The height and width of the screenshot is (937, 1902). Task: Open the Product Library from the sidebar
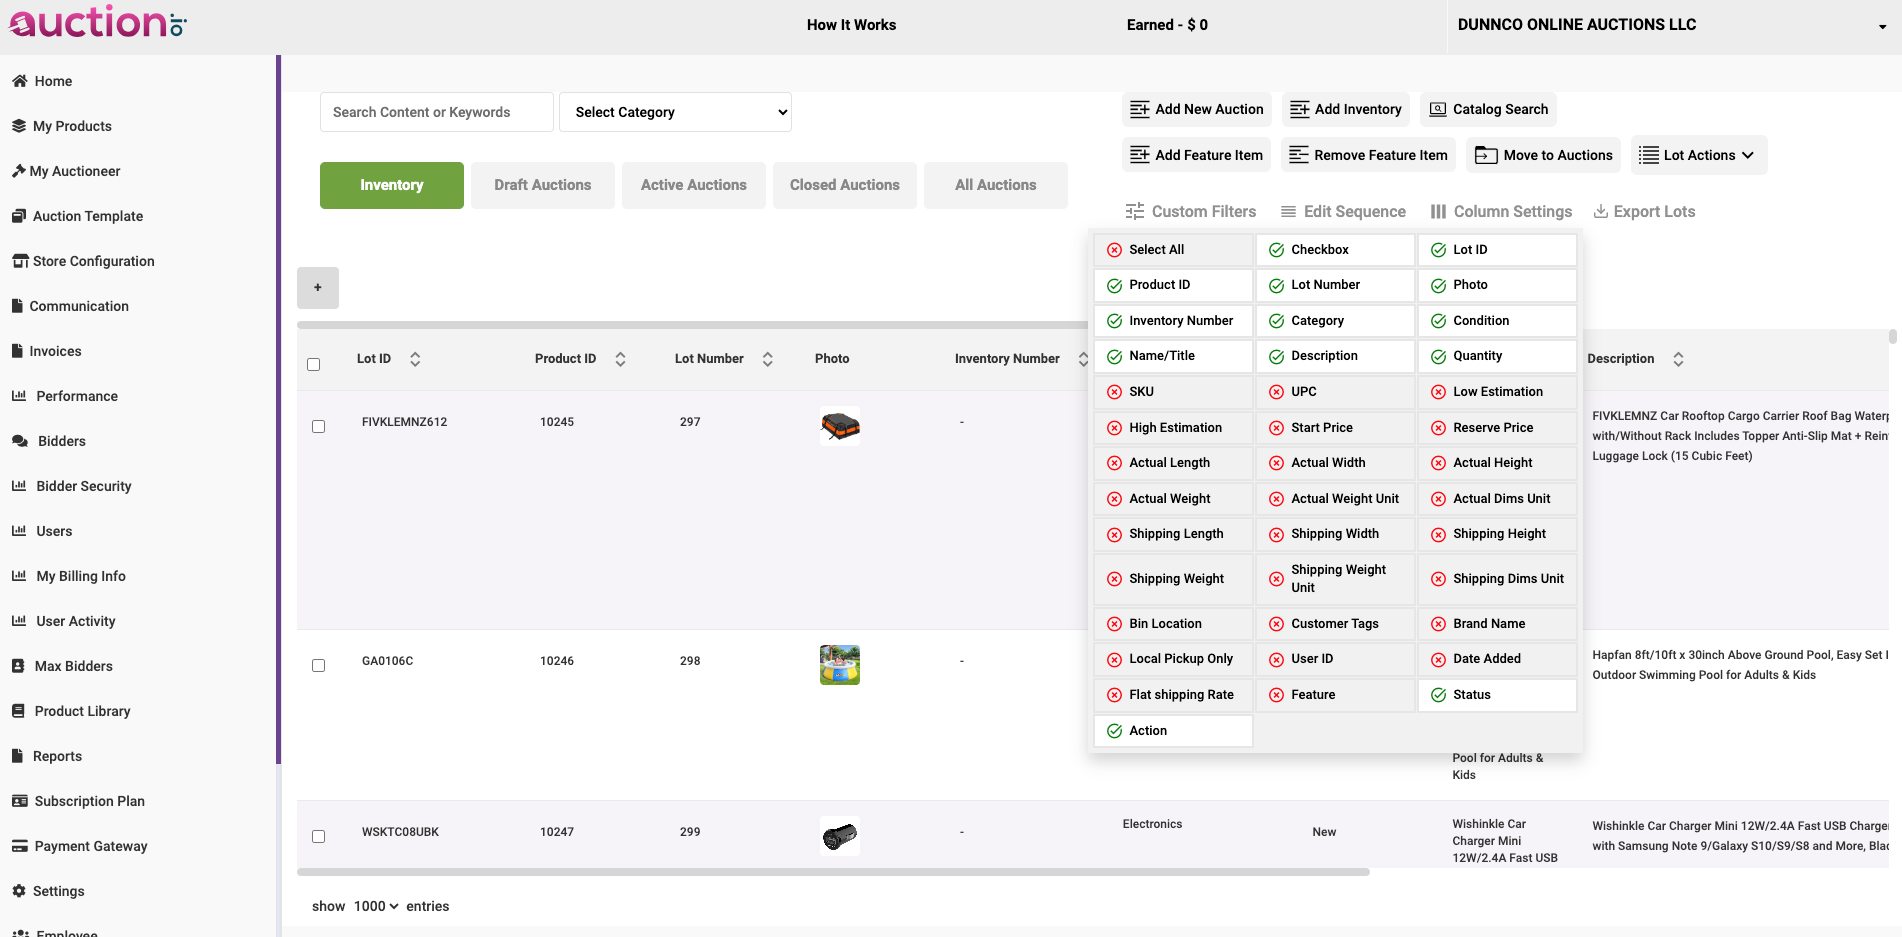[x=81, y=711]
